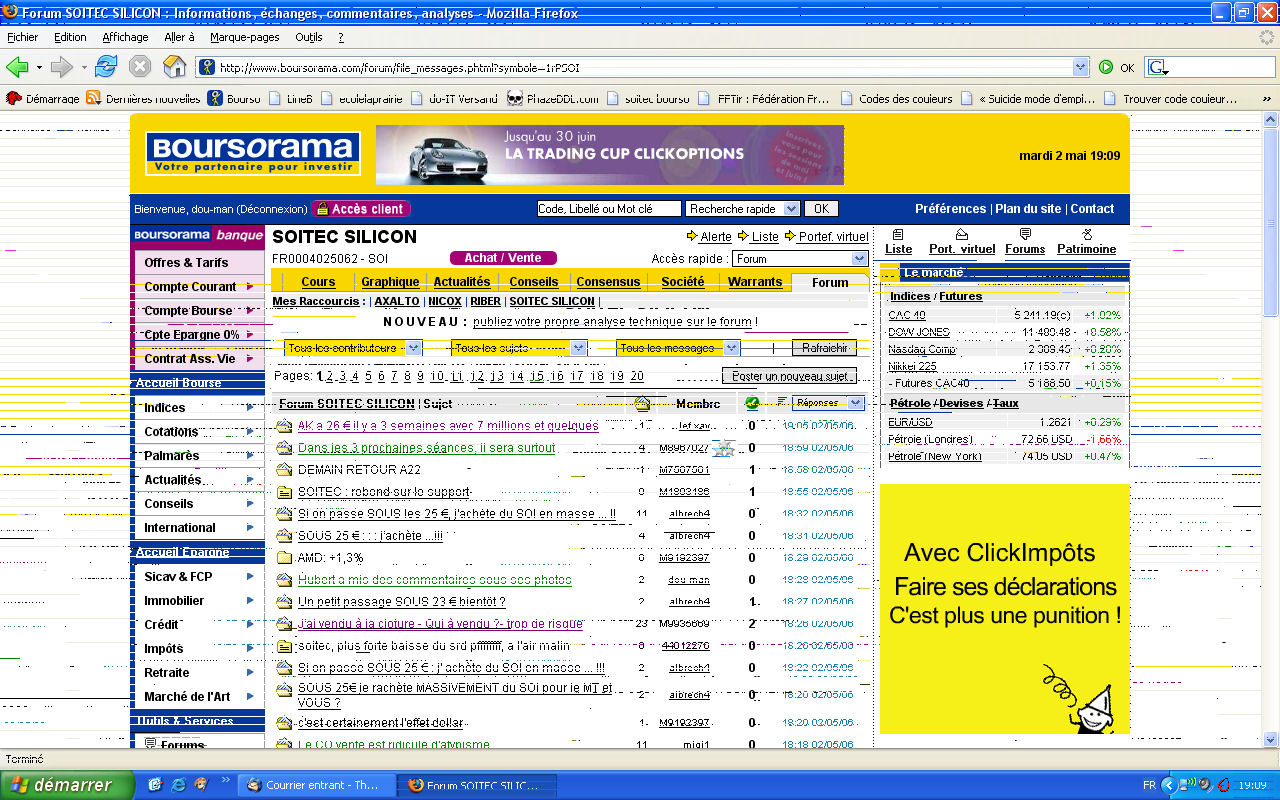Open the Tous les sujets dropdown
This screenshot has width=1280, height=800.
[518, 348]
